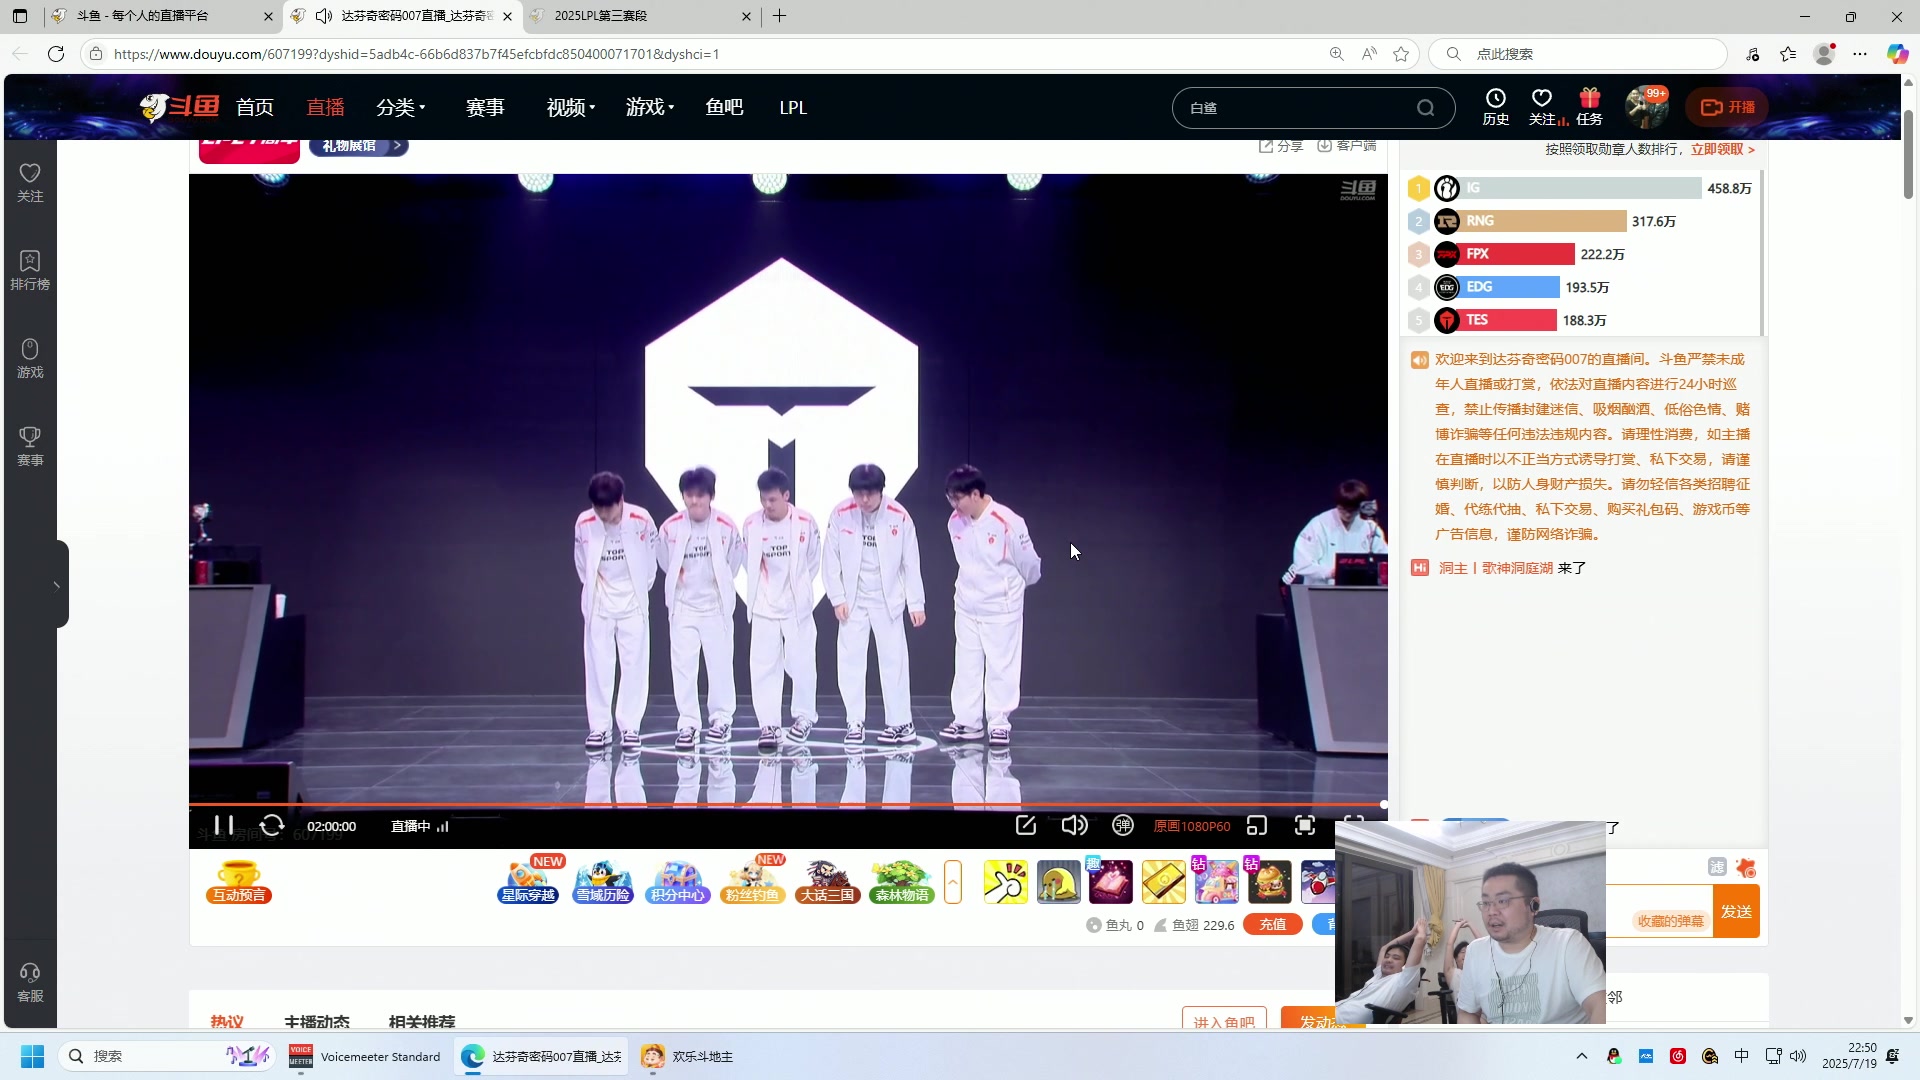Select iG row in team ranking
This screenshot has height=1080, width=1920.
1581,188
